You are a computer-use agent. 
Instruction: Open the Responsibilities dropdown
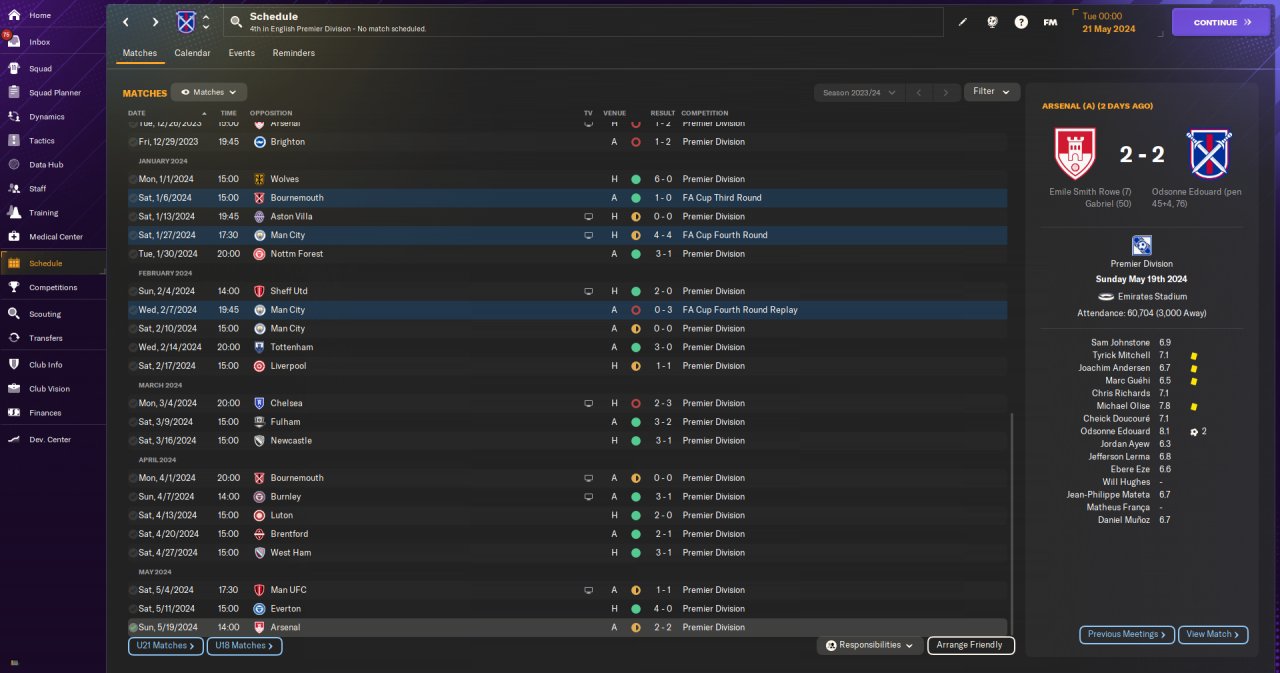[x=869, y=646]
